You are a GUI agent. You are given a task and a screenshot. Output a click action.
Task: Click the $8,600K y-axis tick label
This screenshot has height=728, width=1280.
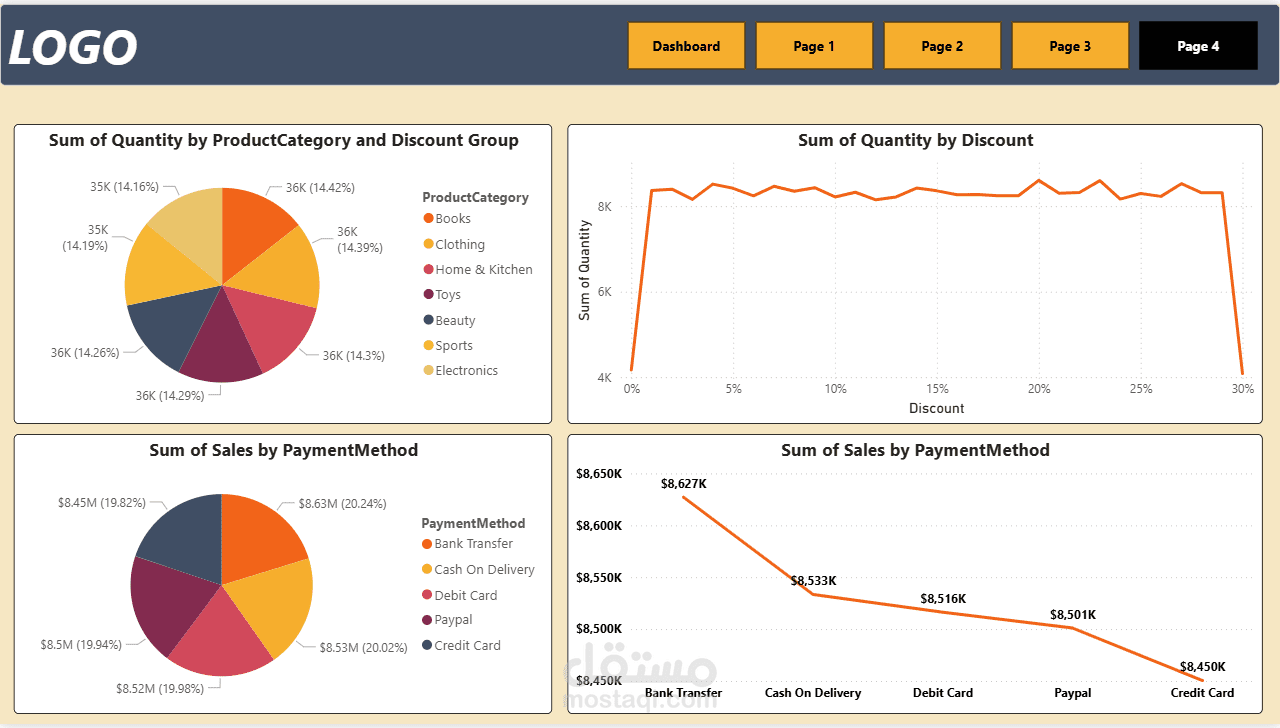tap(599, 526)
